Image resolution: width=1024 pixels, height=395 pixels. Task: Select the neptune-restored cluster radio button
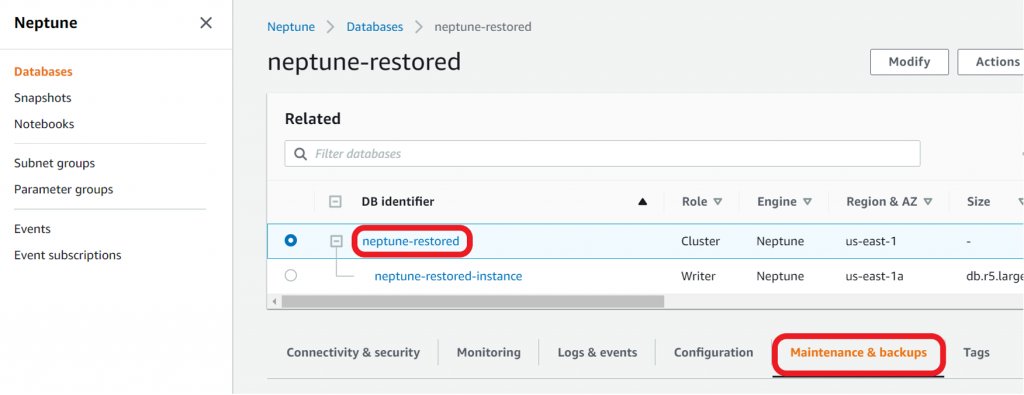(291, 241)
